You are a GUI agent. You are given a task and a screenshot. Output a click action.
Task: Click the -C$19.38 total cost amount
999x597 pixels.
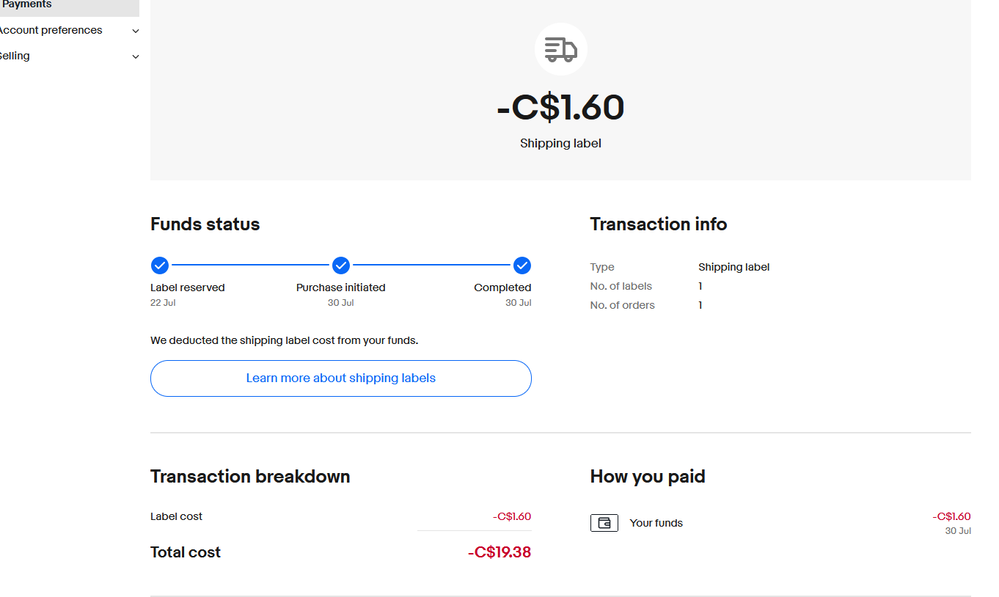click(499, 552)
